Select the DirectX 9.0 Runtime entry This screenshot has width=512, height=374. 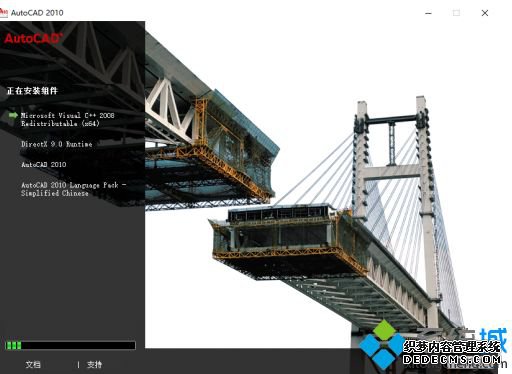pyautogui.click(x=57, y=144)
